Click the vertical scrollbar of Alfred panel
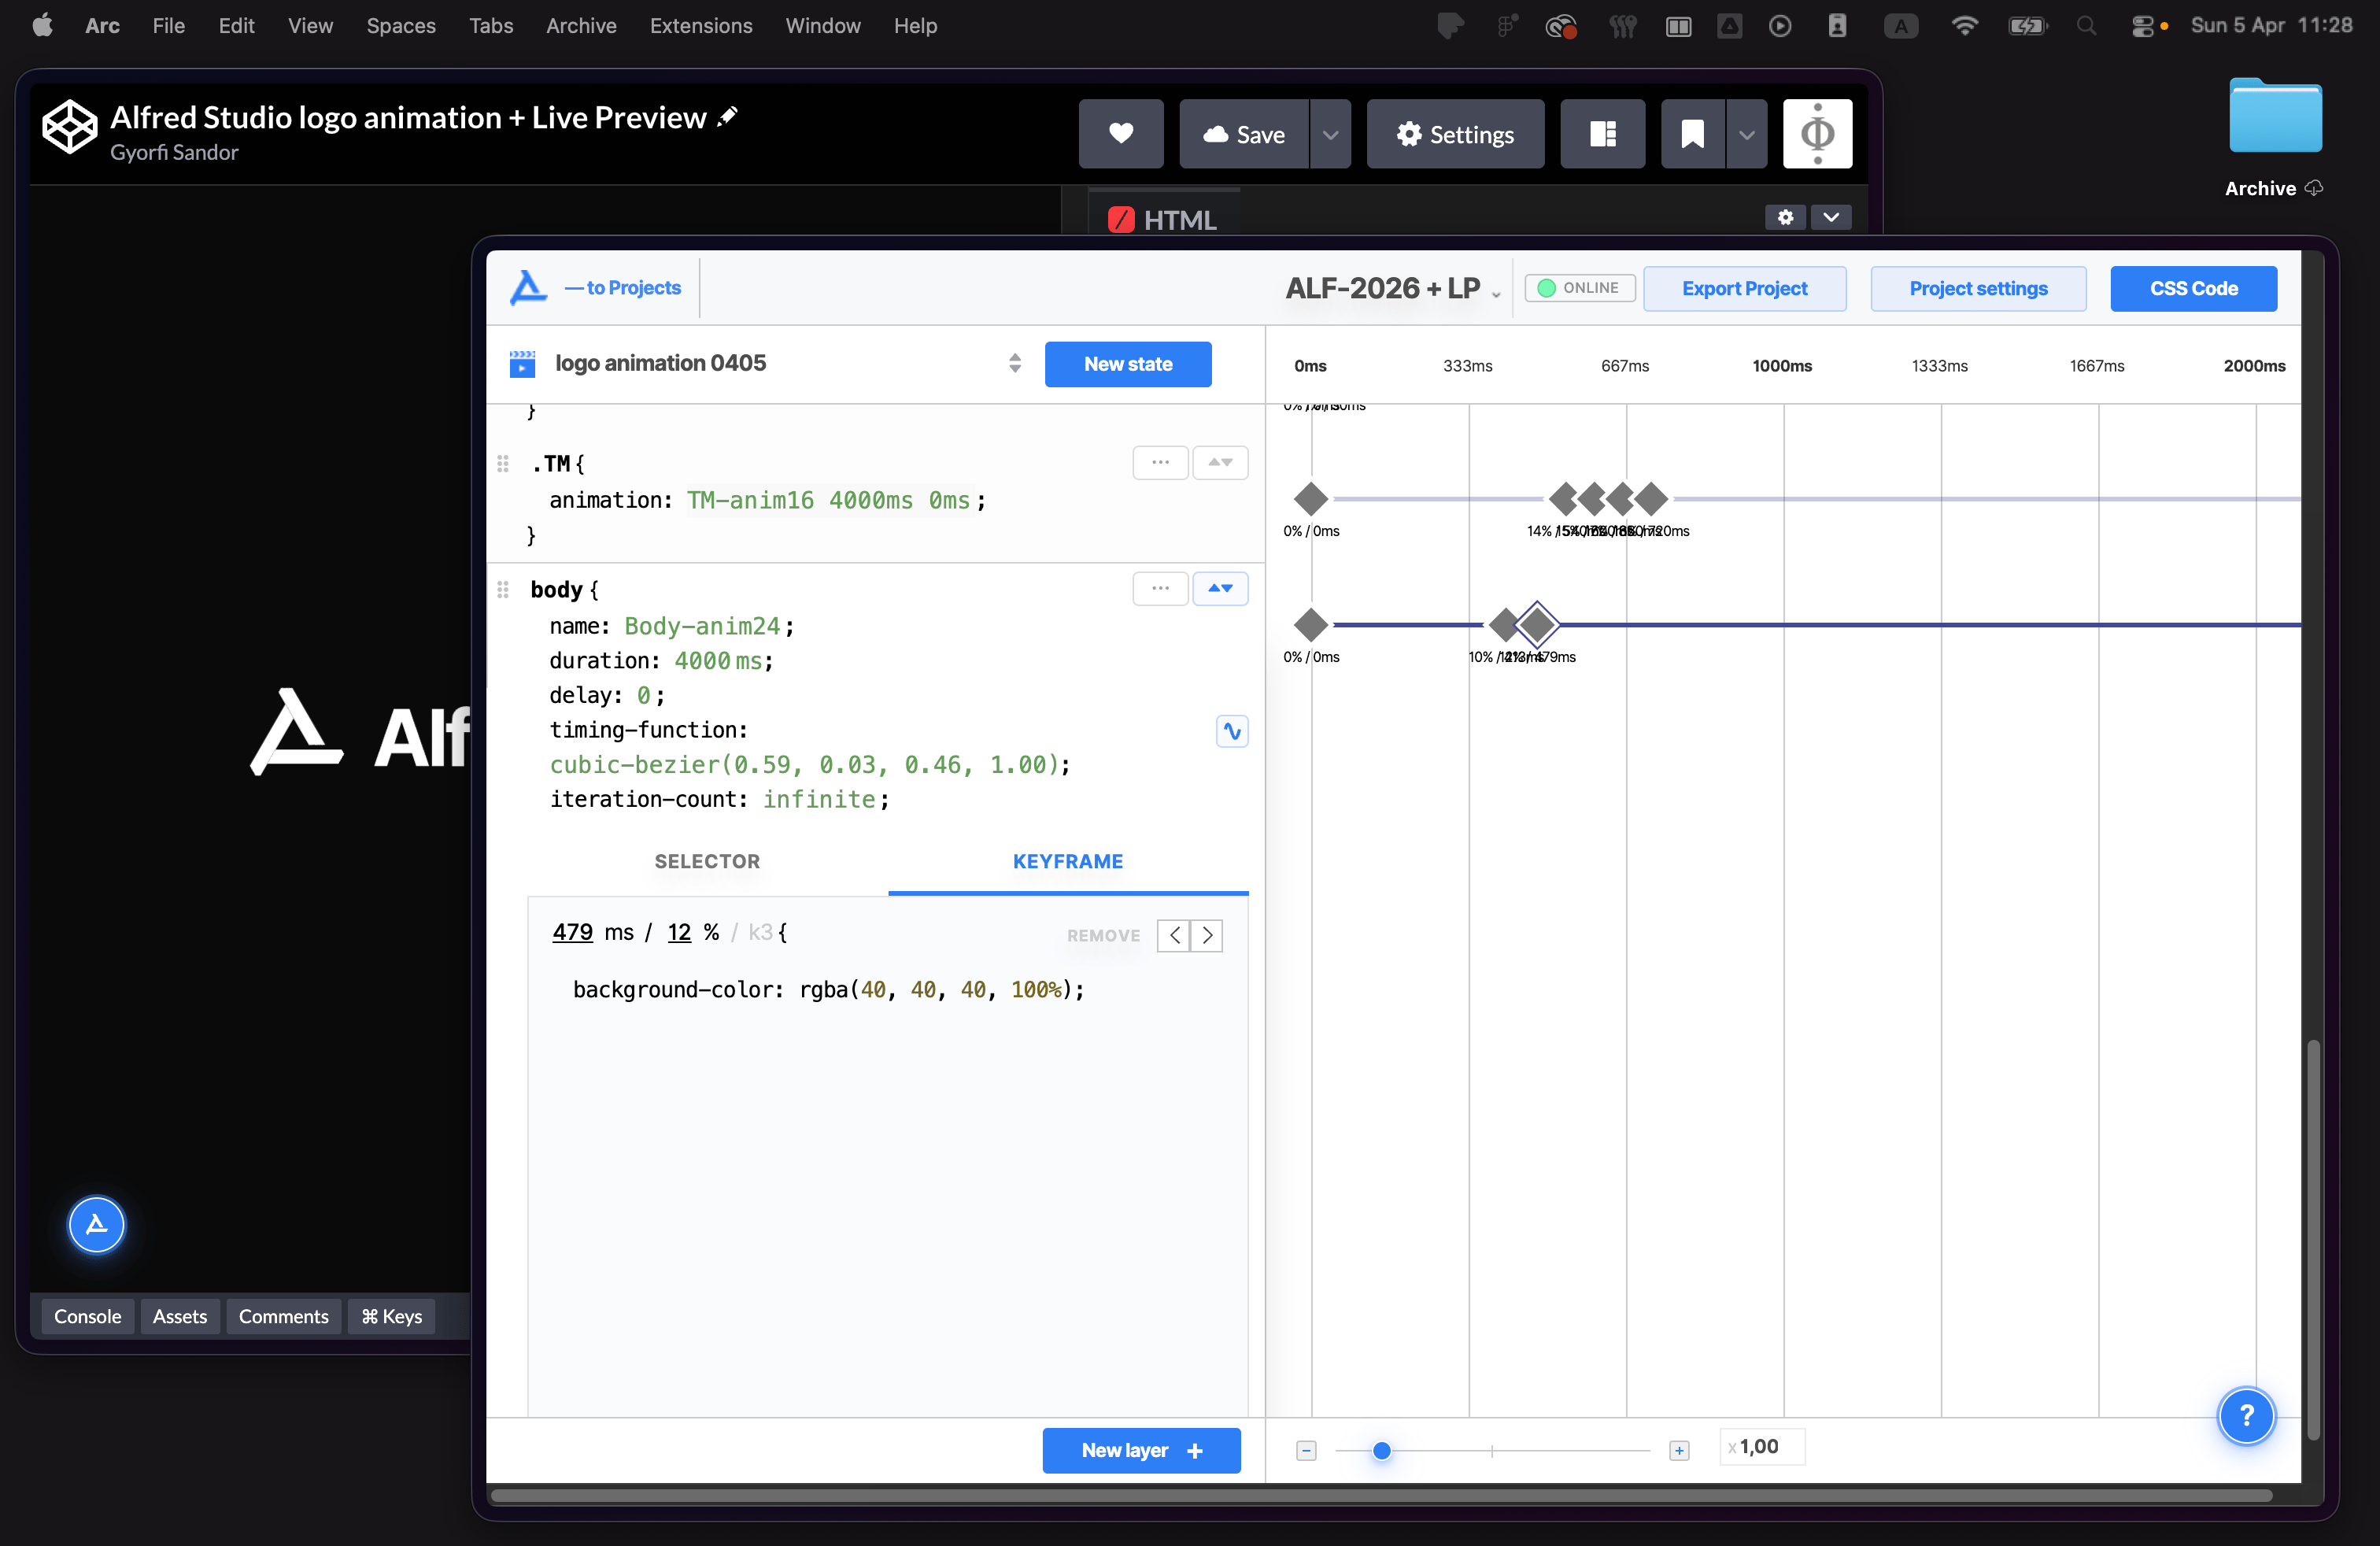Image resolution: width=2380 pixels, height=1546 pixels. [2313, 1240]
